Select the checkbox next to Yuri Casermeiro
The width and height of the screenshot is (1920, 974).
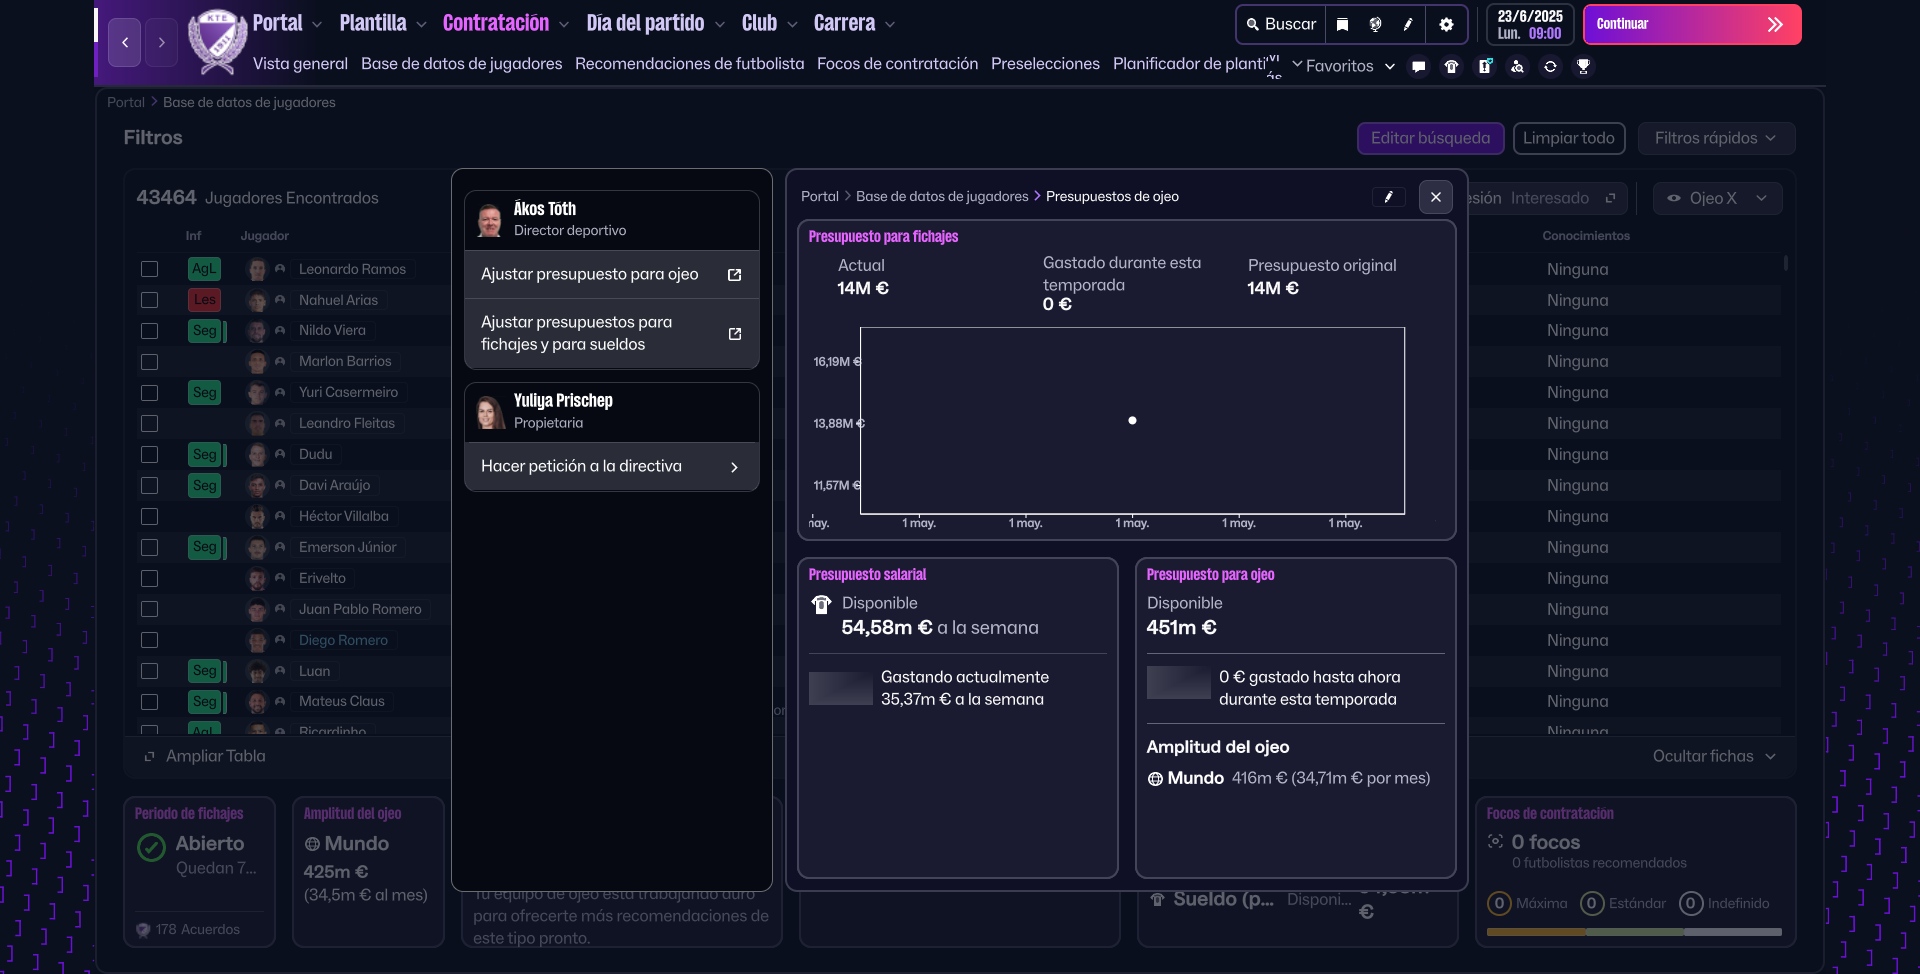[x=150, y=393]
